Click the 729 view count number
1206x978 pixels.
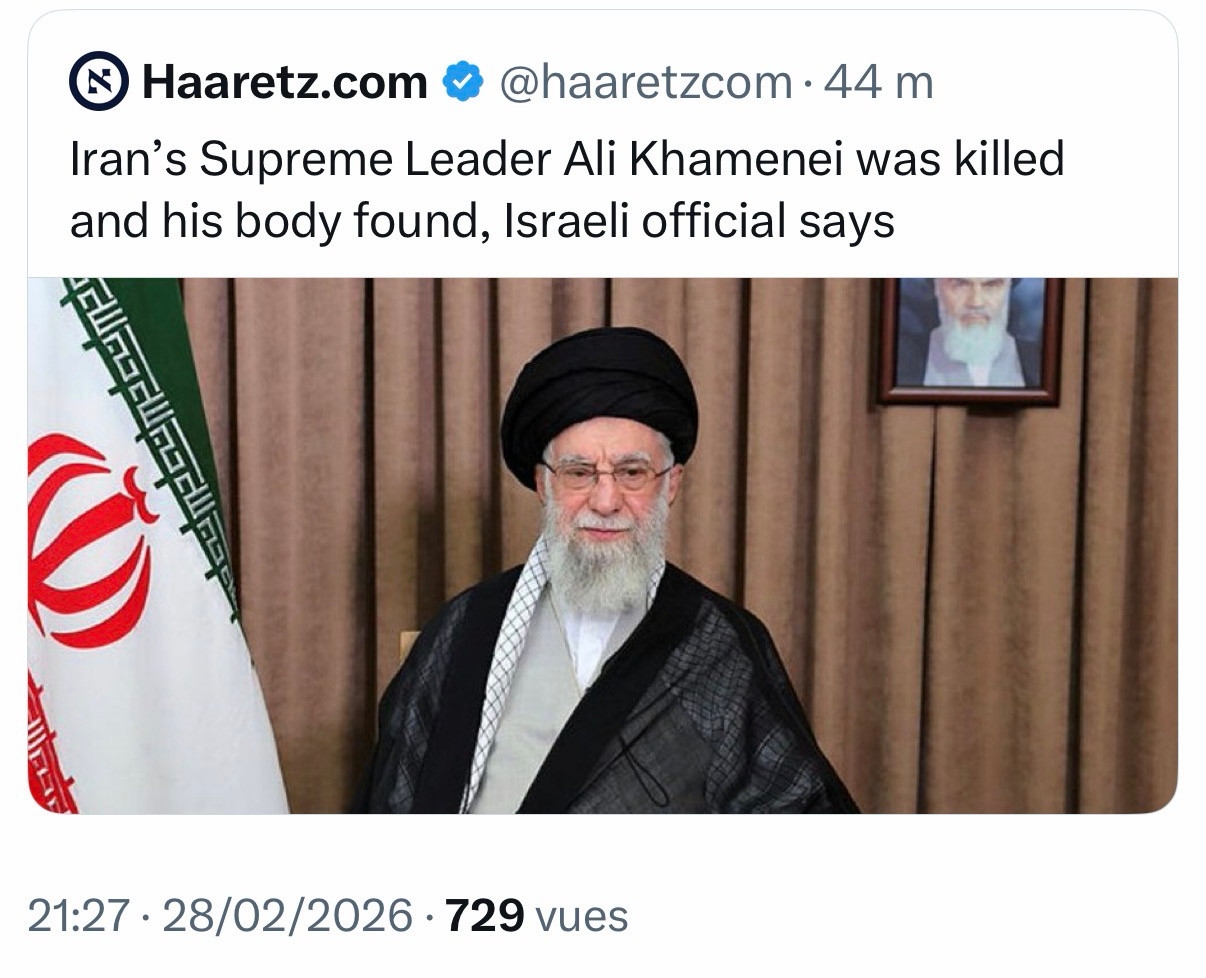(484, 915)
